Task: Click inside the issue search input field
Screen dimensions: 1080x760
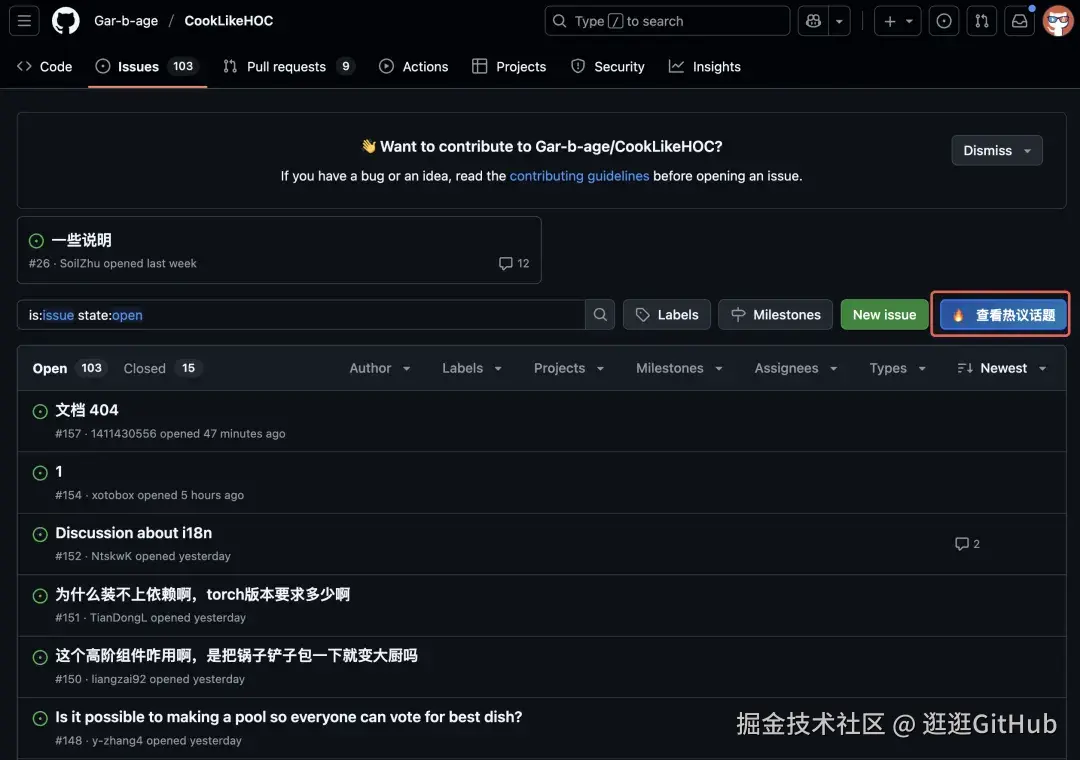Action: [300, 314]
